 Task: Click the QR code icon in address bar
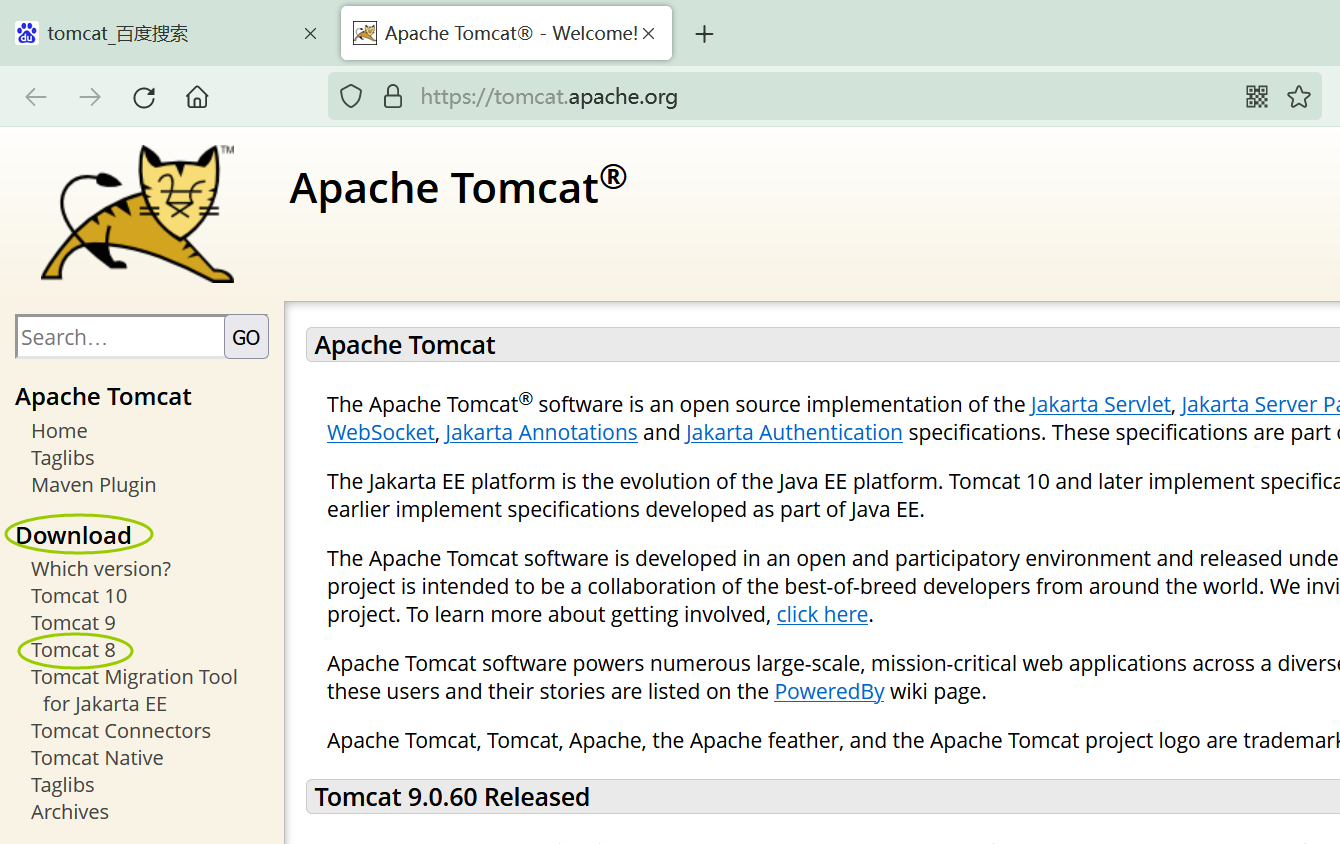point(1256,96)
